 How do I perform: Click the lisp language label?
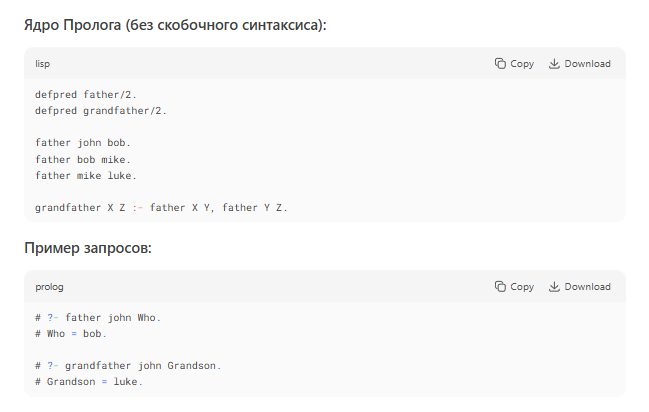pos(43,64)
